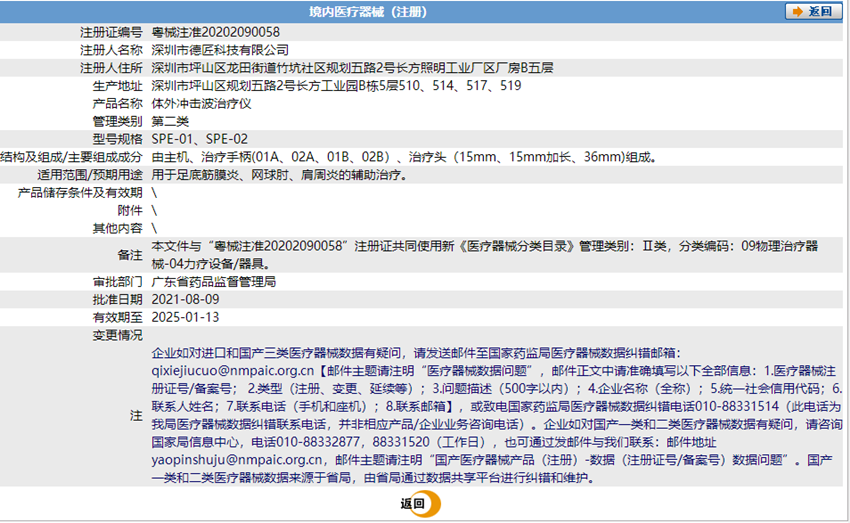Click the 变更情况 row label
Screen dimensions: 850x523
pyautogui.click(x=117, y=335)
